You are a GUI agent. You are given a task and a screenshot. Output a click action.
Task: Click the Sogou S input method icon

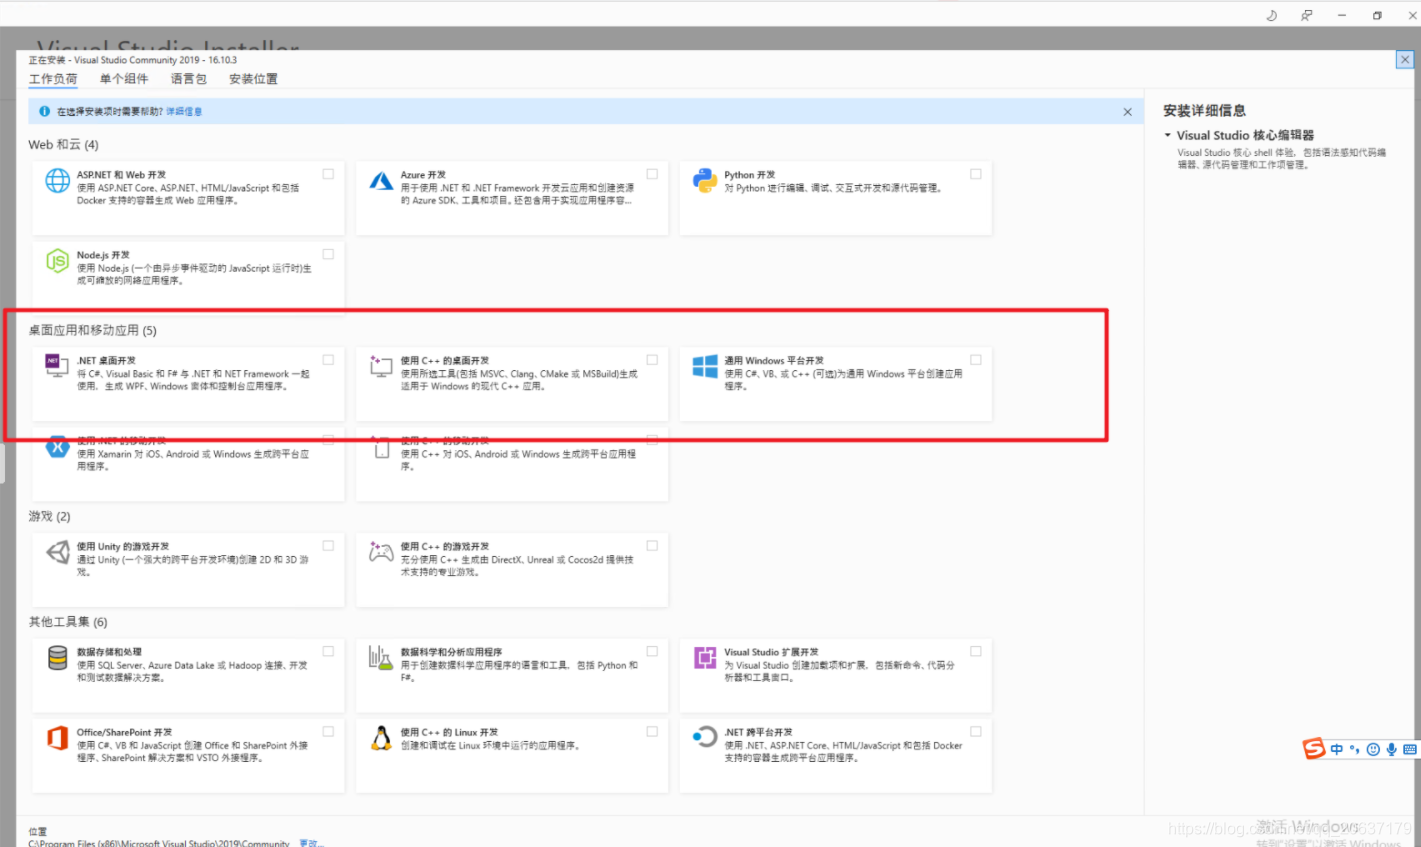coord(1314,748)
